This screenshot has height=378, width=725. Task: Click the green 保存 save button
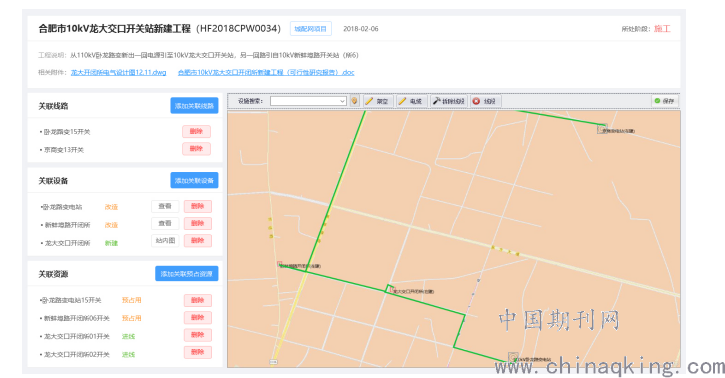664,101
